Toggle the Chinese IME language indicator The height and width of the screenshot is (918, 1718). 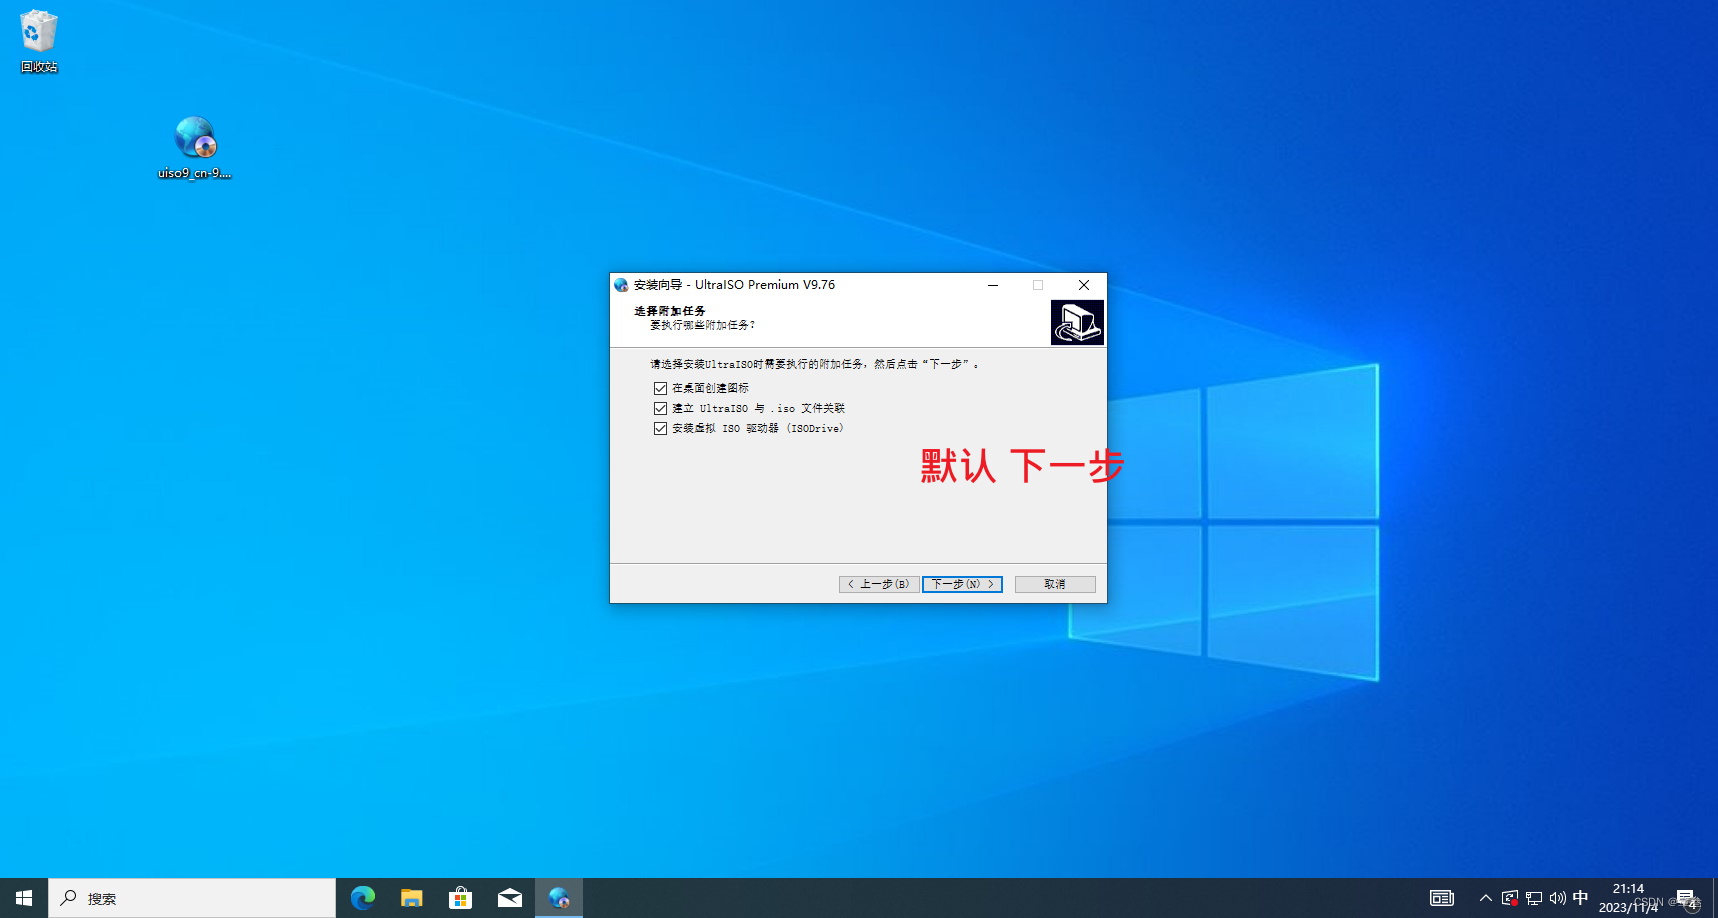[1580, 898]
